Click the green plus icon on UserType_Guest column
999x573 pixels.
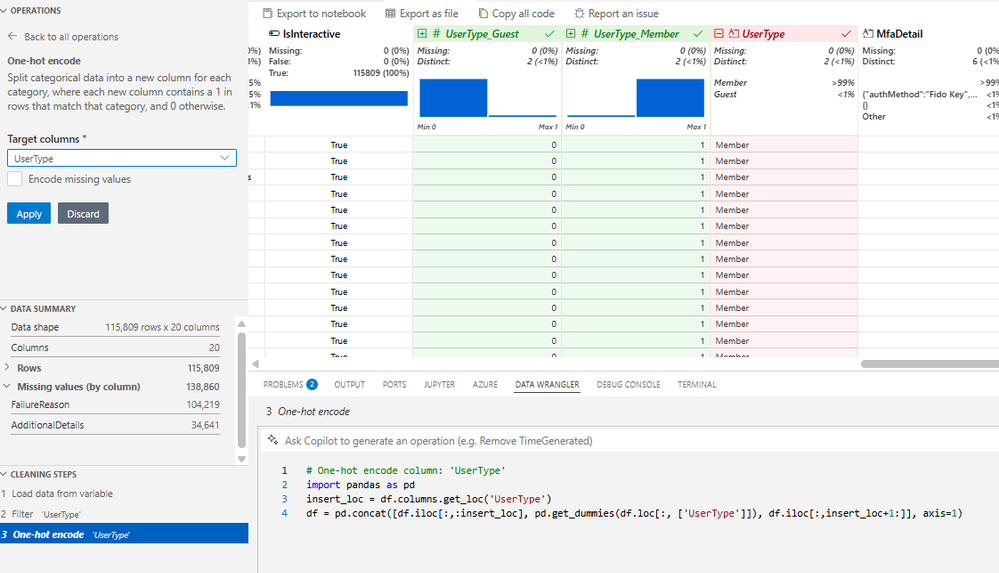coord(422,34)
